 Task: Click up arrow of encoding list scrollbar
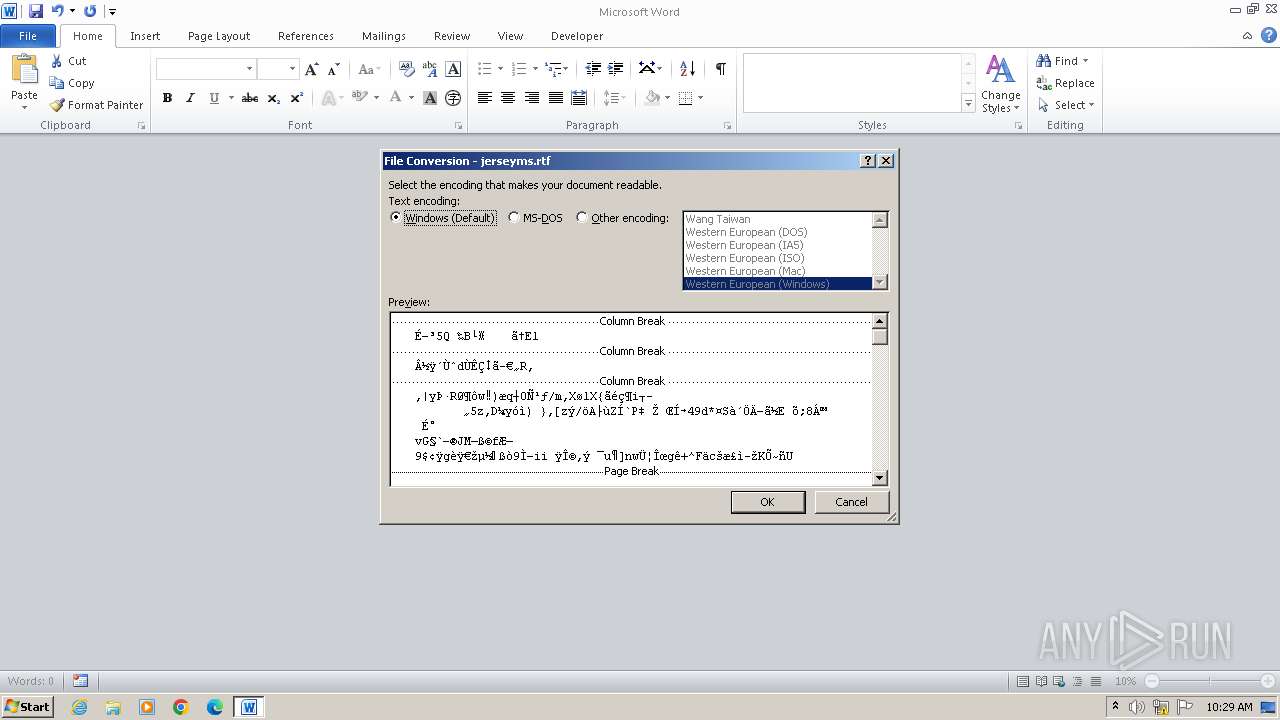(880, 220)
